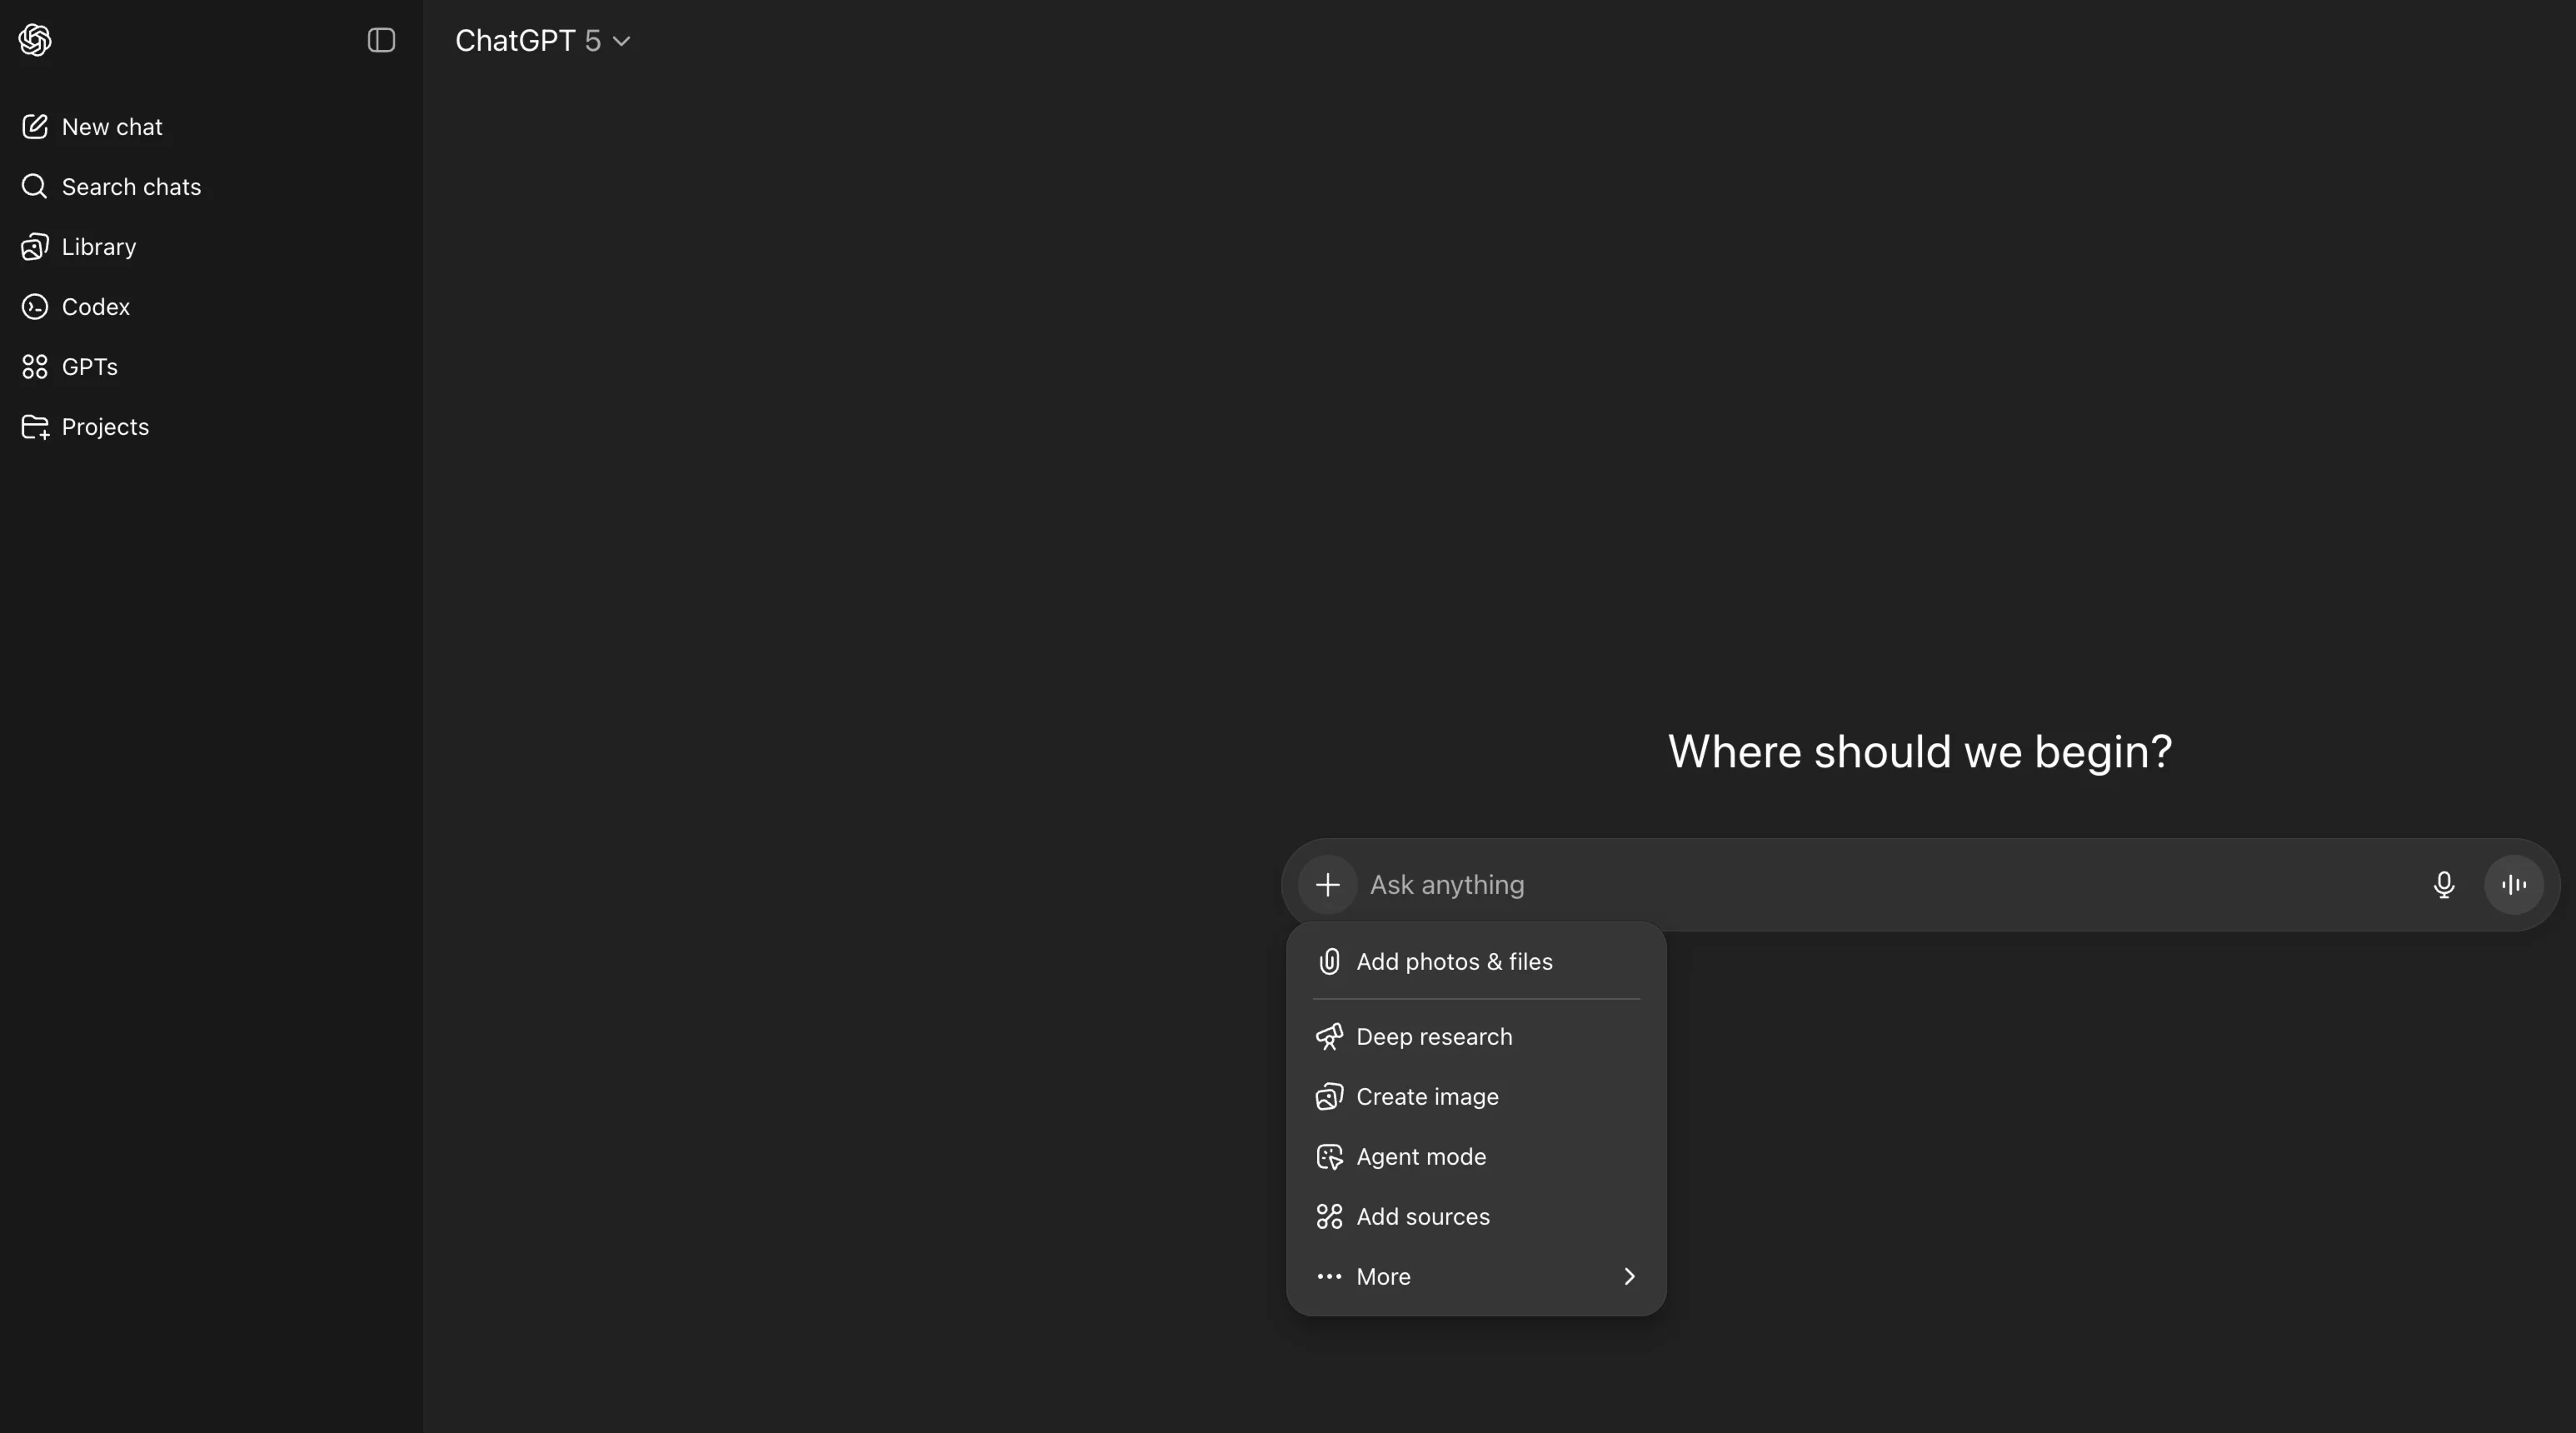Select Create image option

(x=1426, y=1097)
